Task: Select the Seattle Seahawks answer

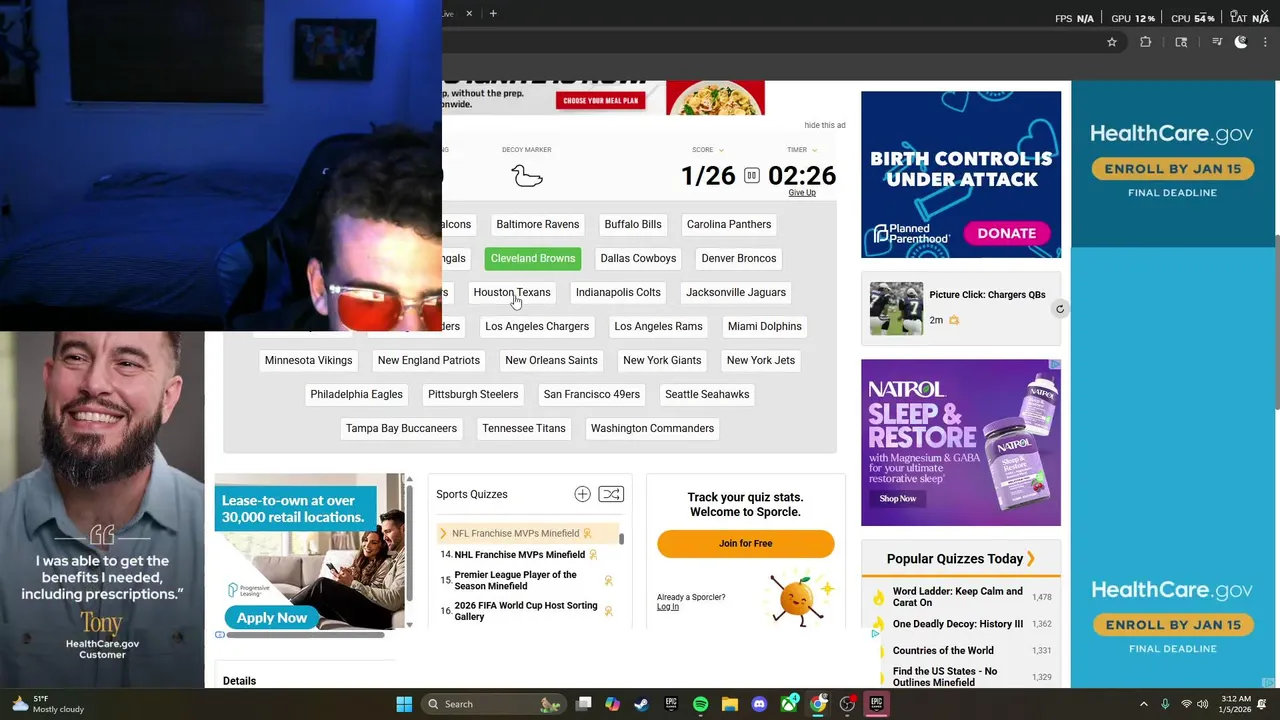Action: tap(707, 394)
